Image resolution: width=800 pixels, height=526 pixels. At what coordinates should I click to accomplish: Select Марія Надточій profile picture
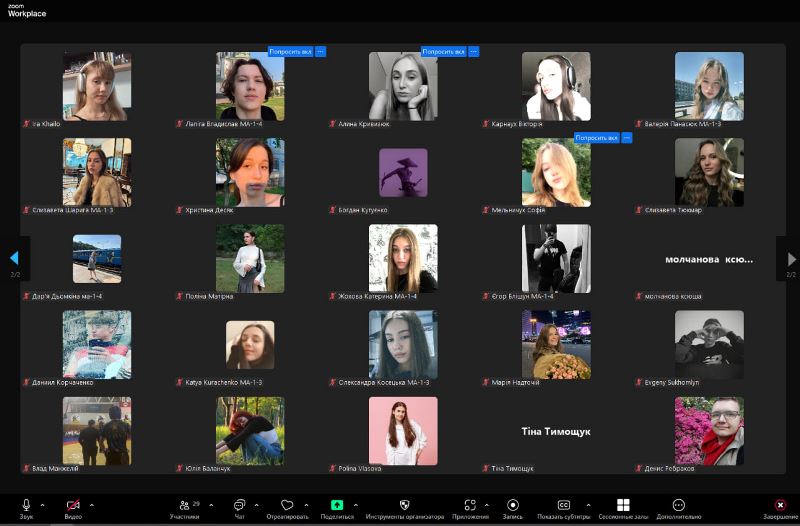556,345
